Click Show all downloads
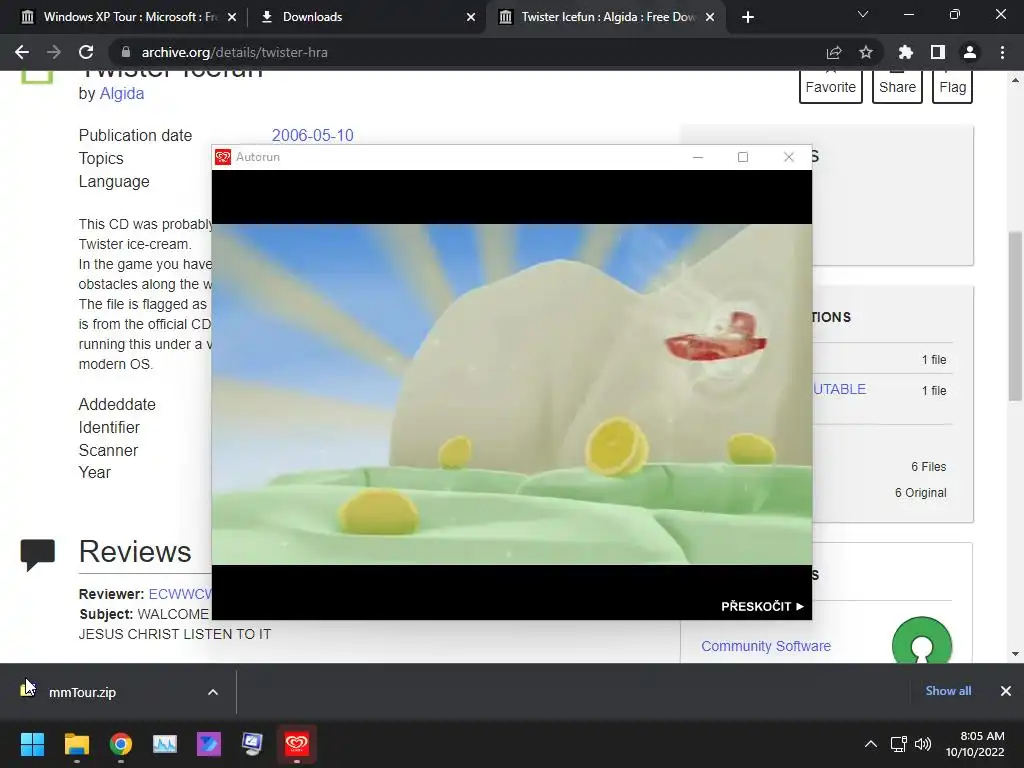The width and height of the screenshot is (1024, 768). click(948, 691)
